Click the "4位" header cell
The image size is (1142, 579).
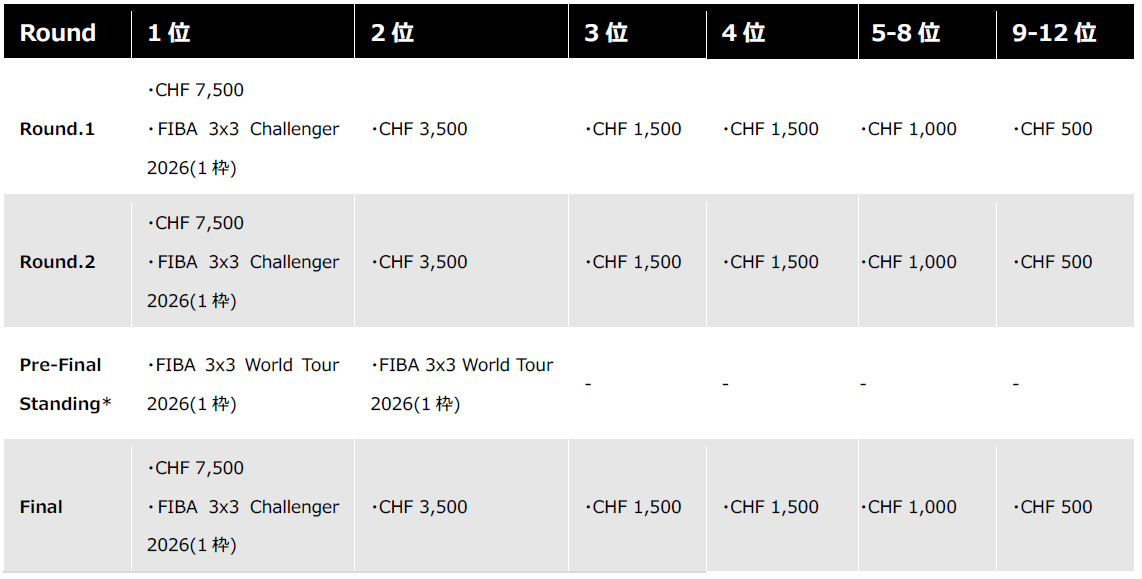tap(743, 33)
